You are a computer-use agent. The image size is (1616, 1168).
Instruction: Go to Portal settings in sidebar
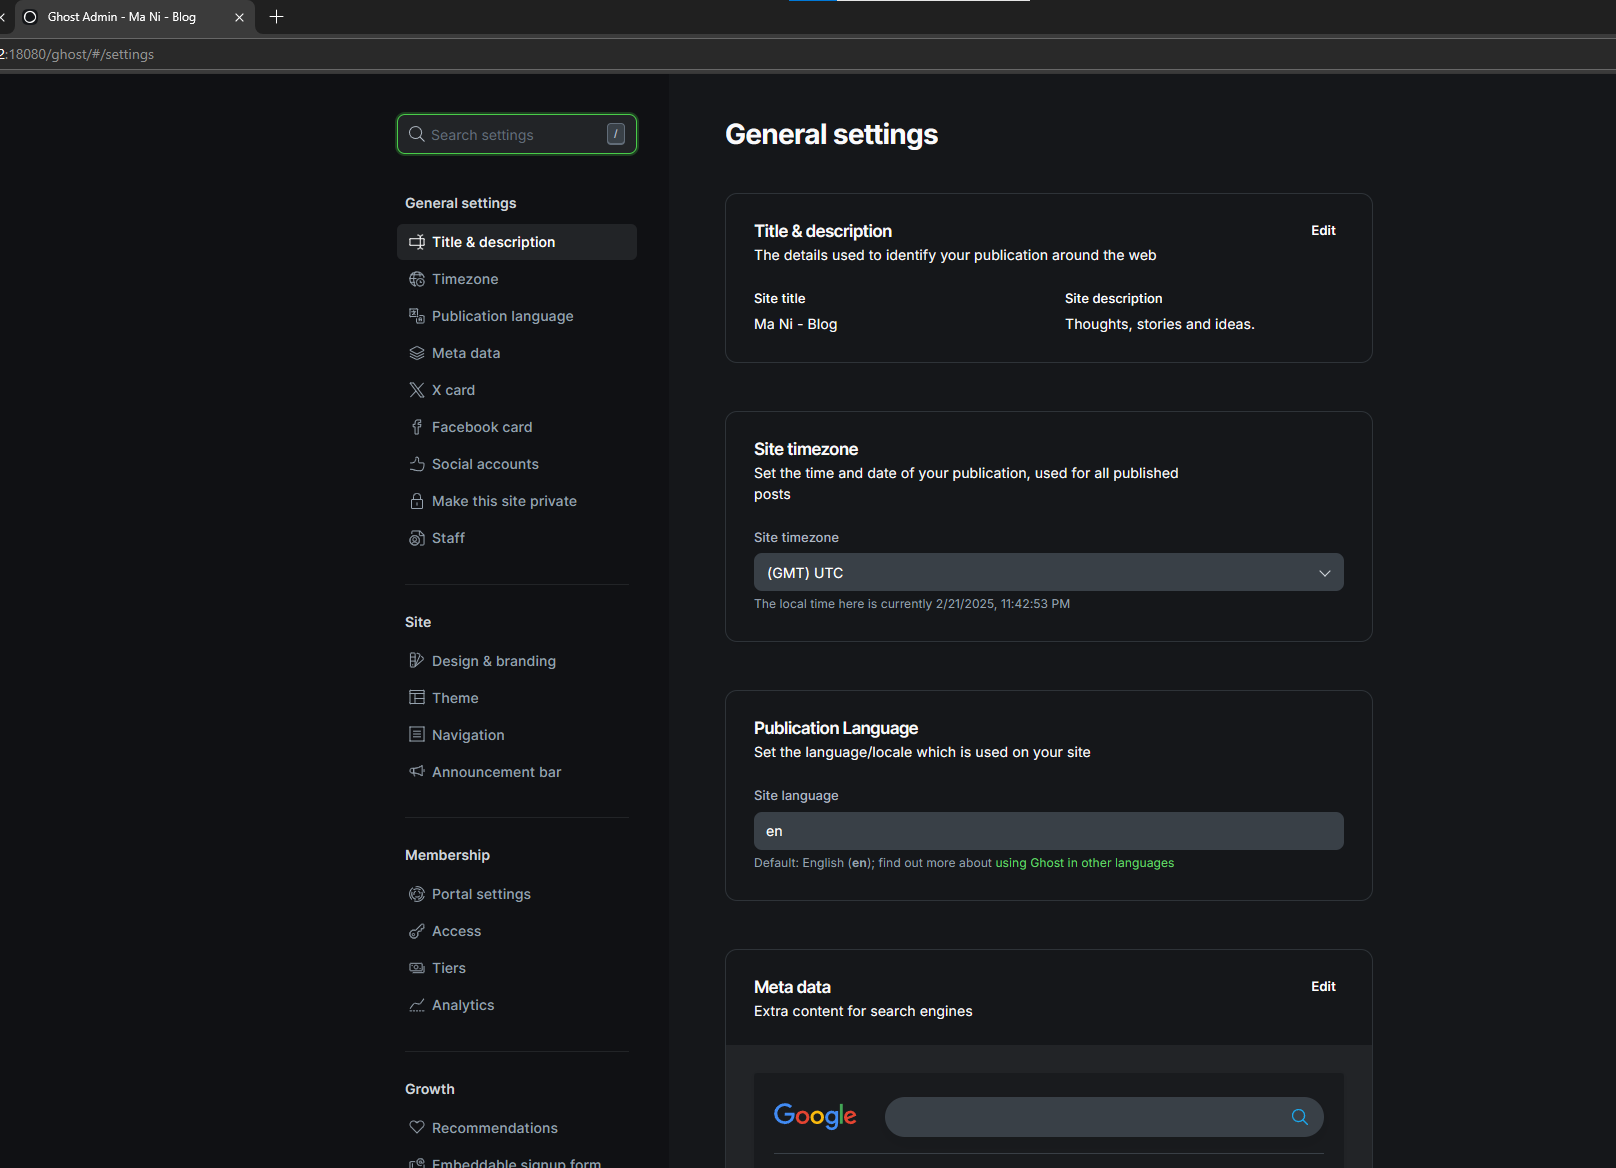coord(481,894)
